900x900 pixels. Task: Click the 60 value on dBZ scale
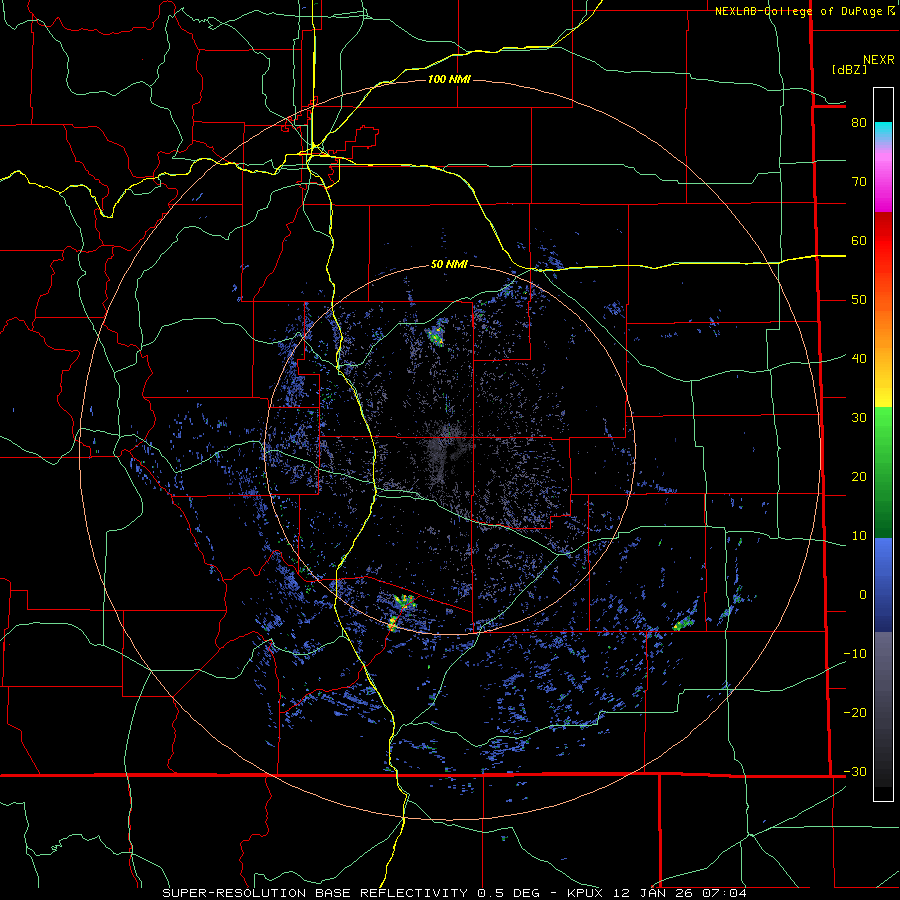tap(859, 240)
